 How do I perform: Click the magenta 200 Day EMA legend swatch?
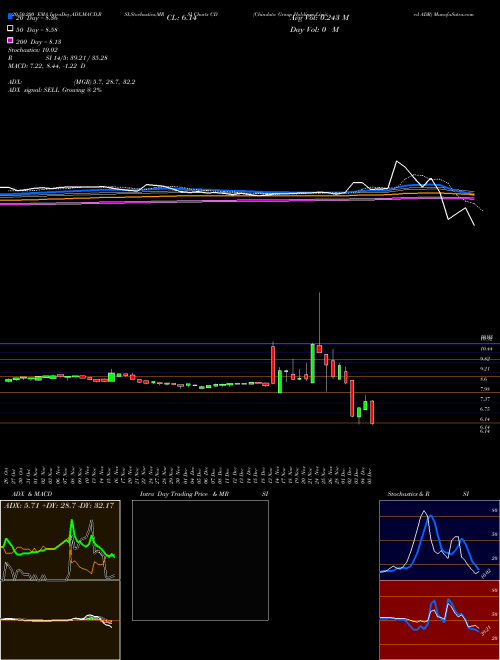[x=10, y=40]
